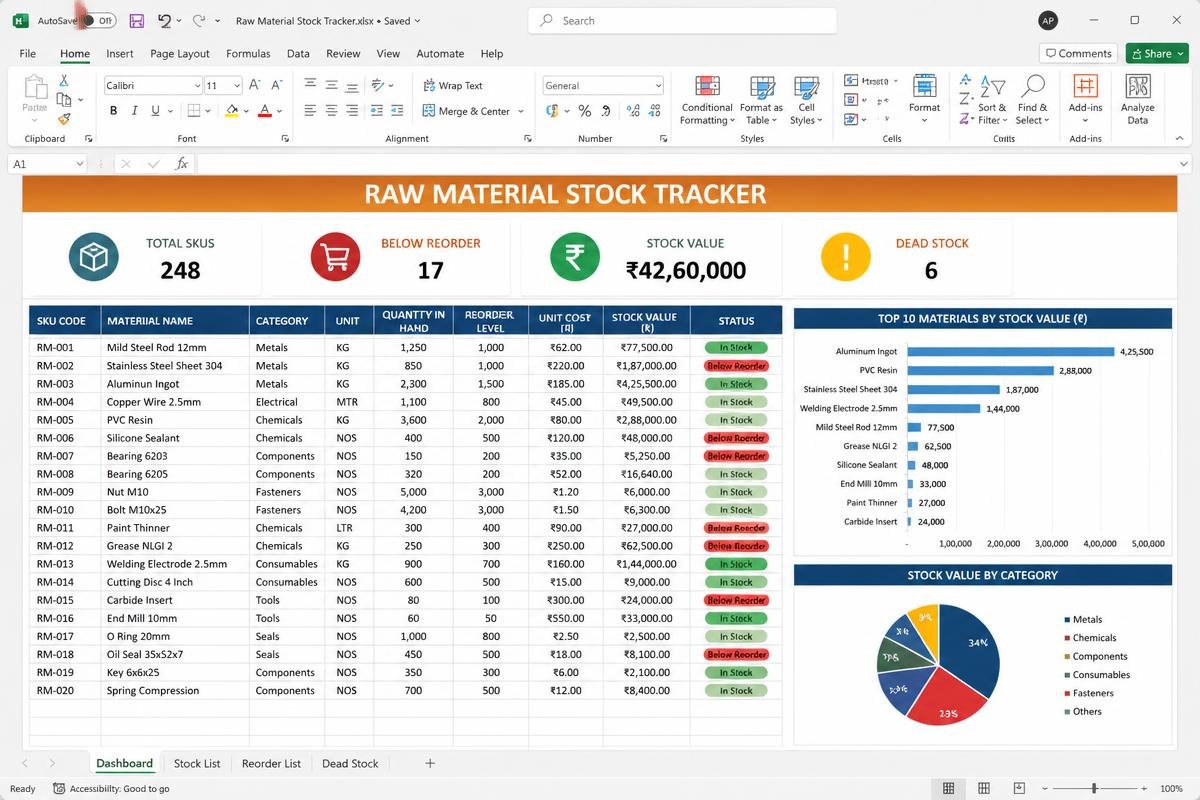The width and height of the screenshot is (1200, 800).
Task: Expand the Name Box dropdown arrow
Action: tap(79, 163)
